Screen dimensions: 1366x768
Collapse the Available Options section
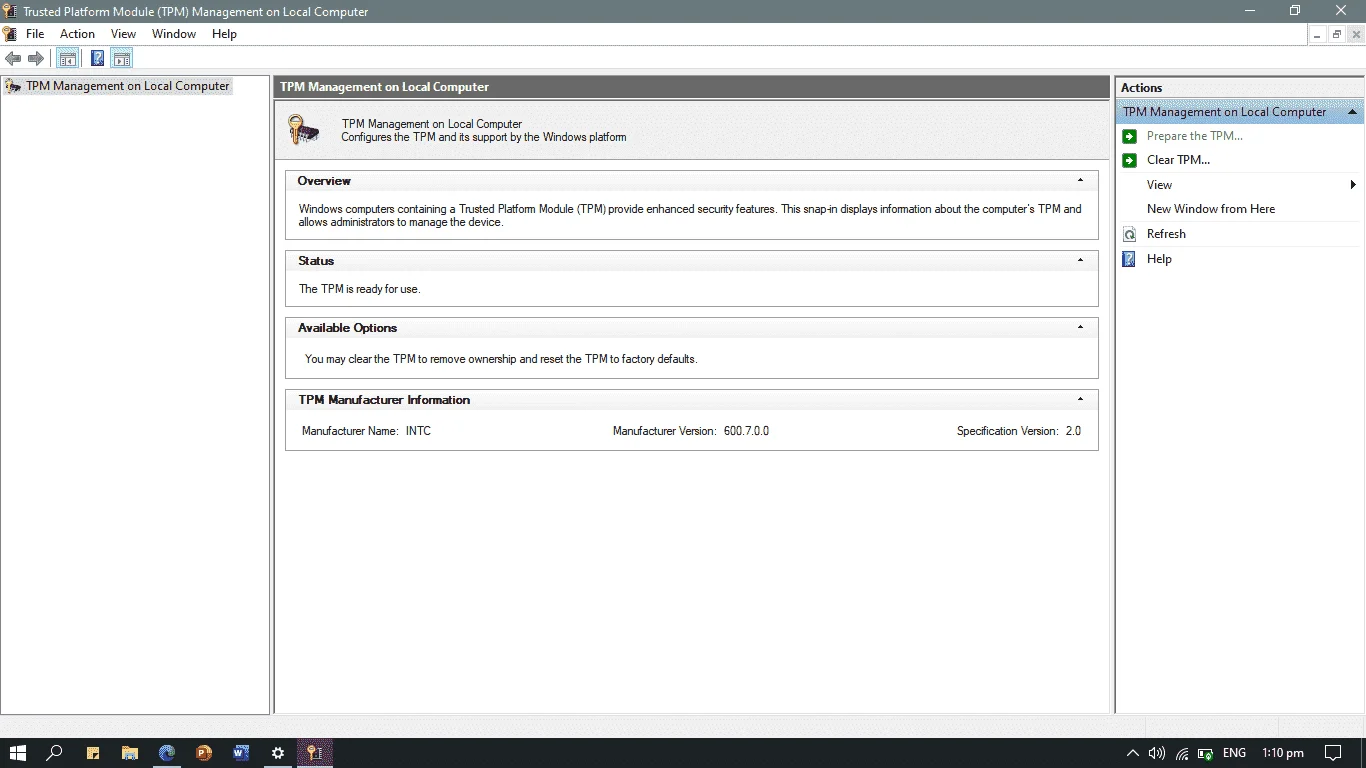[x=1080, y=327]
